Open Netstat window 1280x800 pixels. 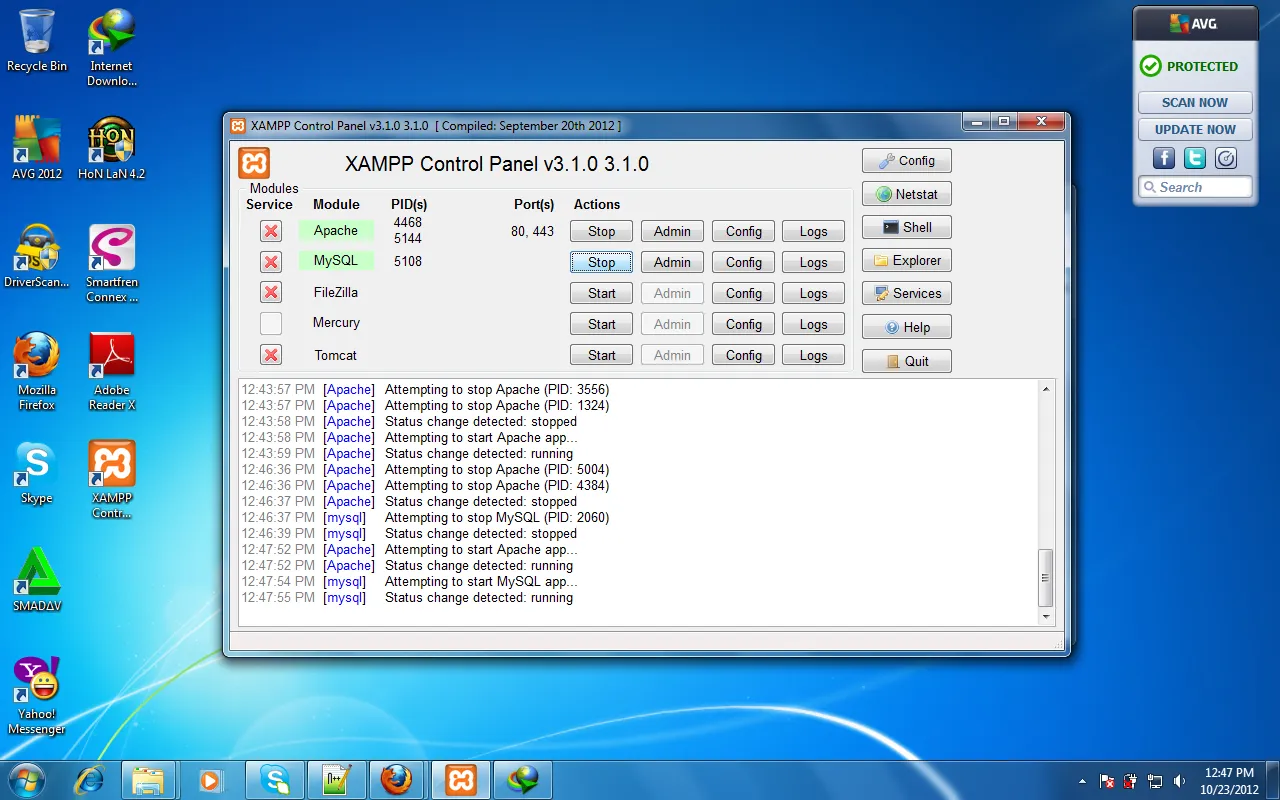pos(906,194)
